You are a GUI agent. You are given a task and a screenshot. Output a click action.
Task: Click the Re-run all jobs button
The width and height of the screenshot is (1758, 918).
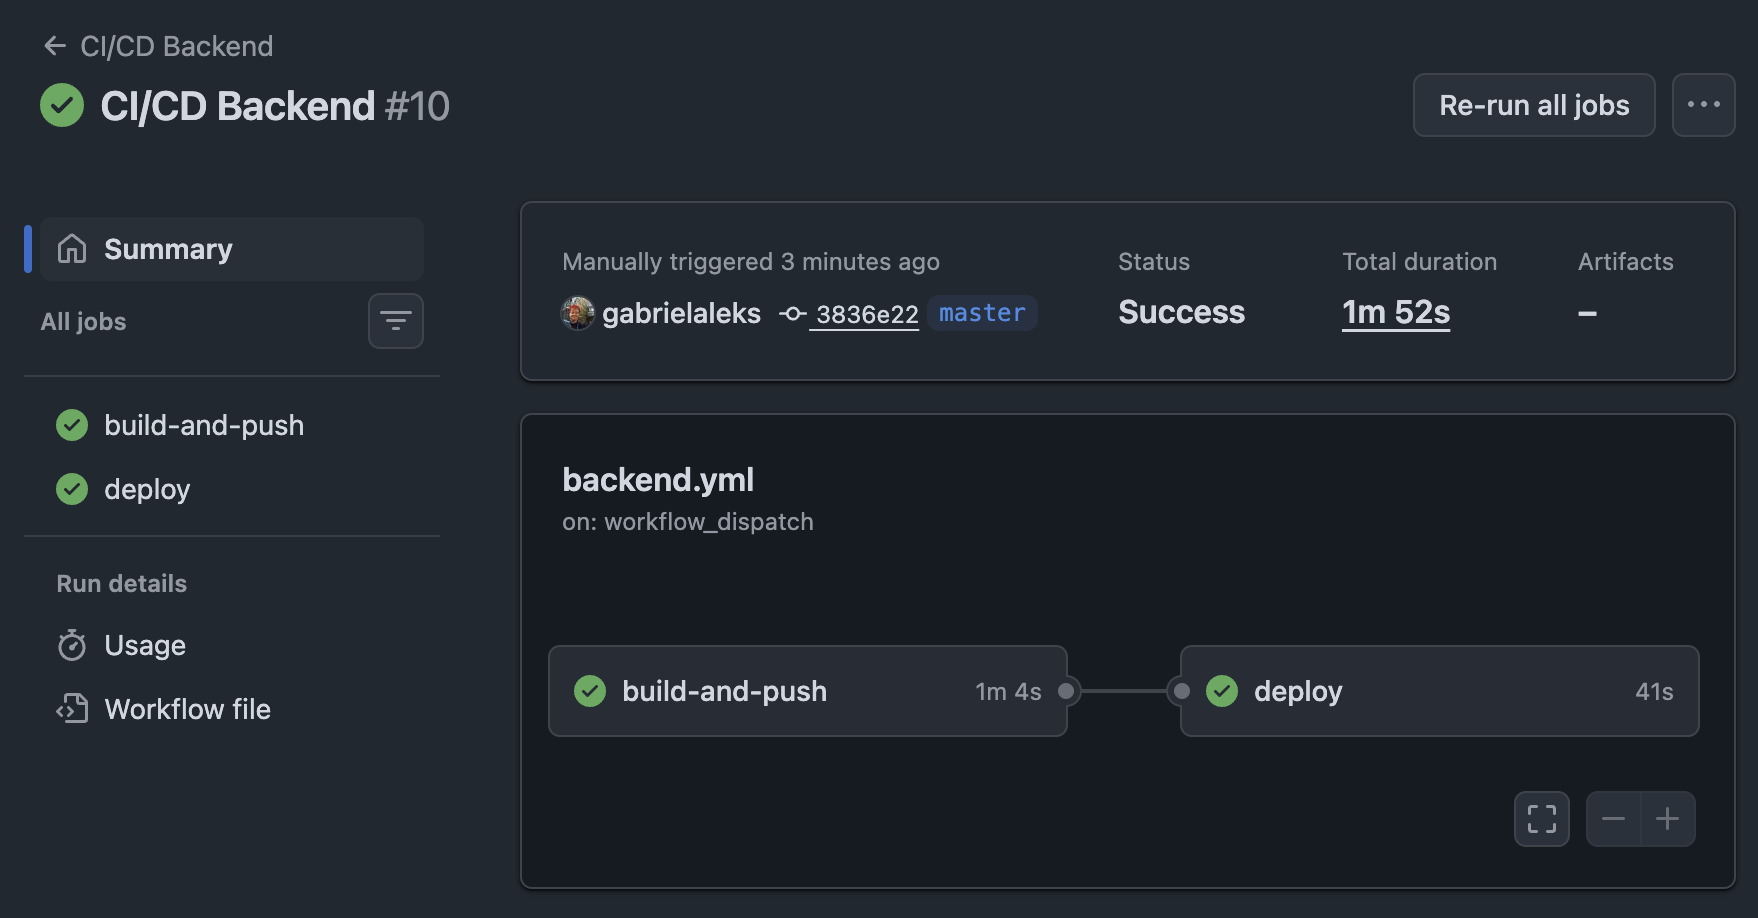click(x=1533, y=104)
